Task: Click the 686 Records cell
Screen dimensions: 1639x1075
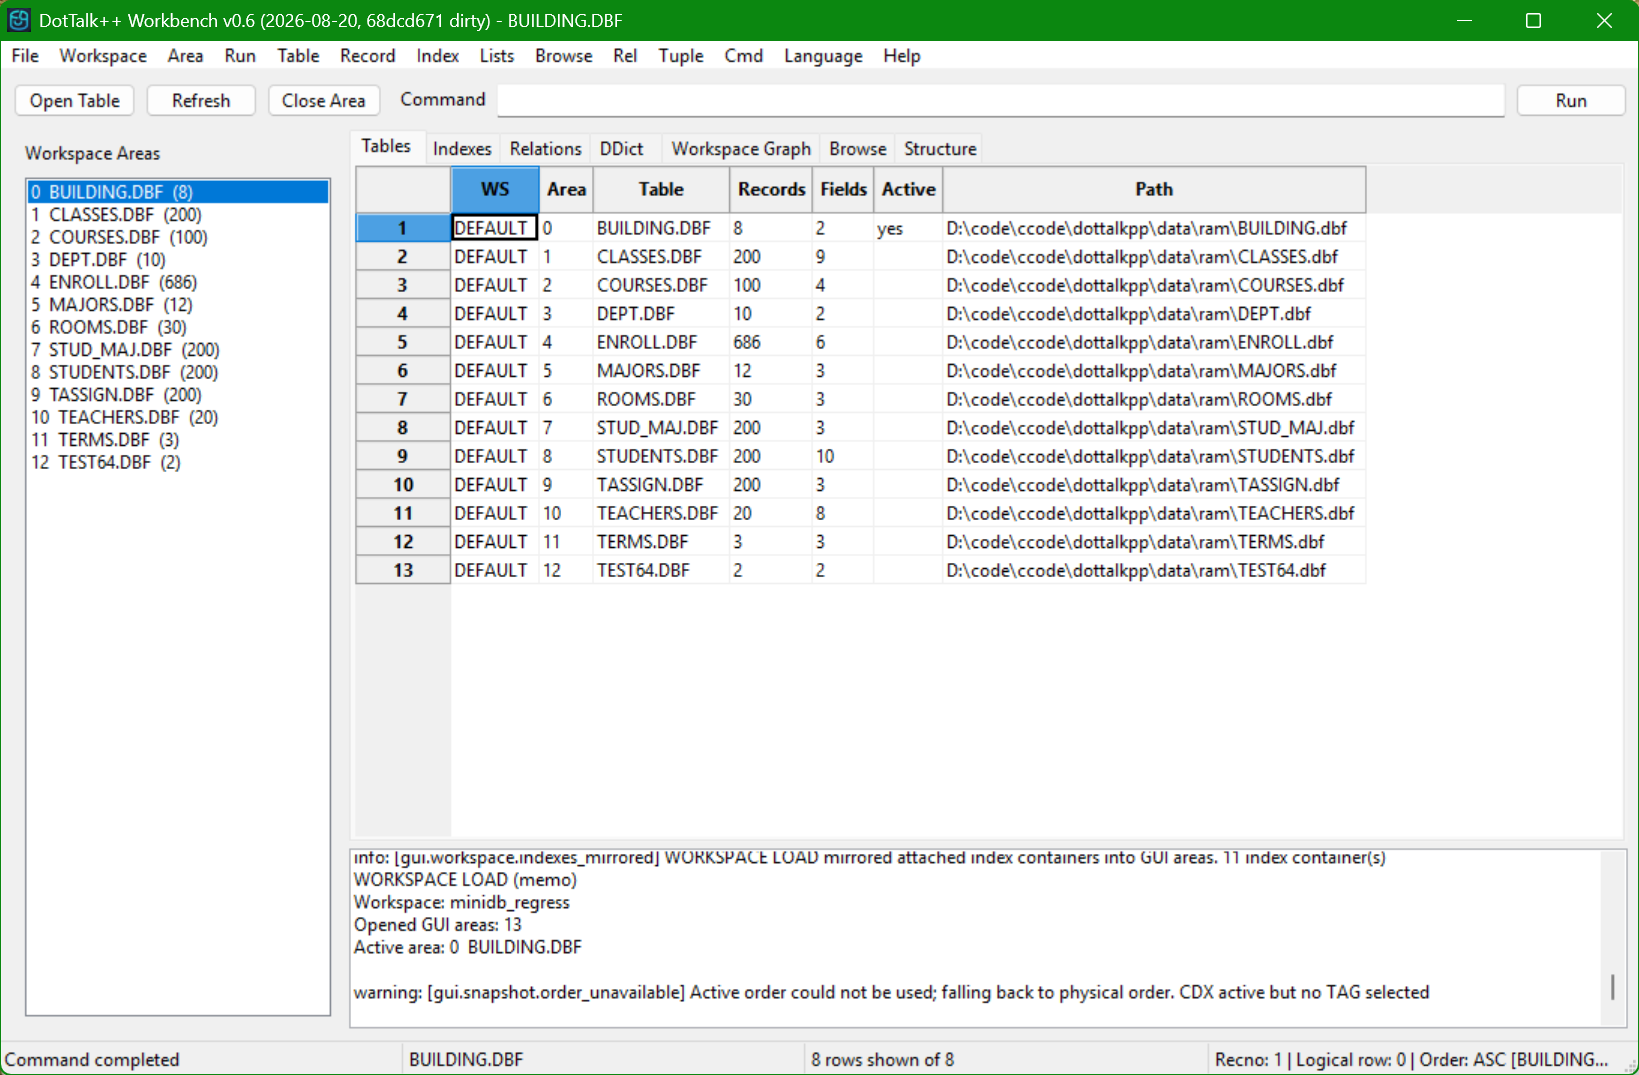Action: (x=771, y=342)
